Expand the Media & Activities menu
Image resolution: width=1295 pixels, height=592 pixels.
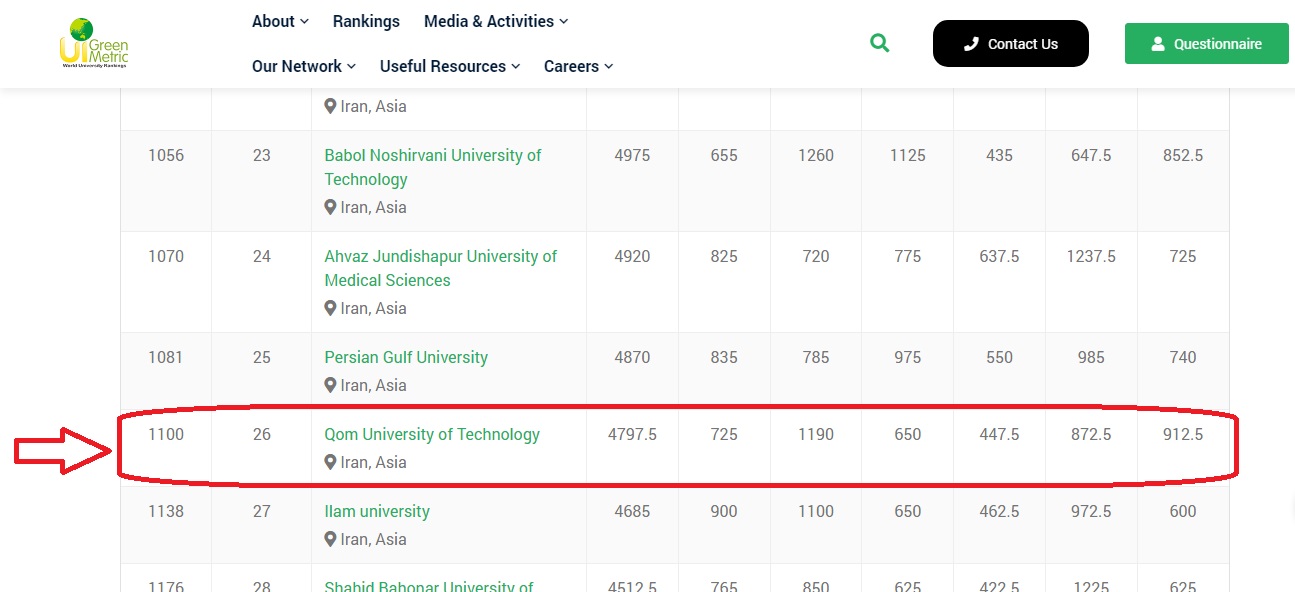point(495,21)
